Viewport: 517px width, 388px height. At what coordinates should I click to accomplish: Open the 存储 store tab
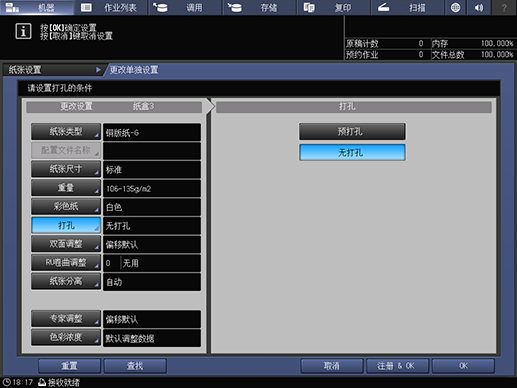coord(260,7)
